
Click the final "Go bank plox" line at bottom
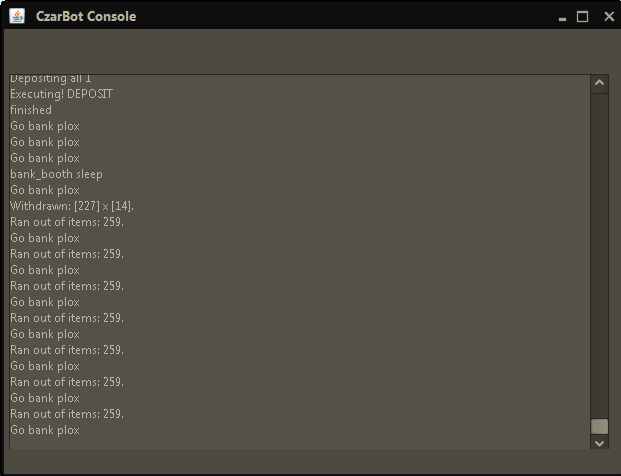click(45, 430)
